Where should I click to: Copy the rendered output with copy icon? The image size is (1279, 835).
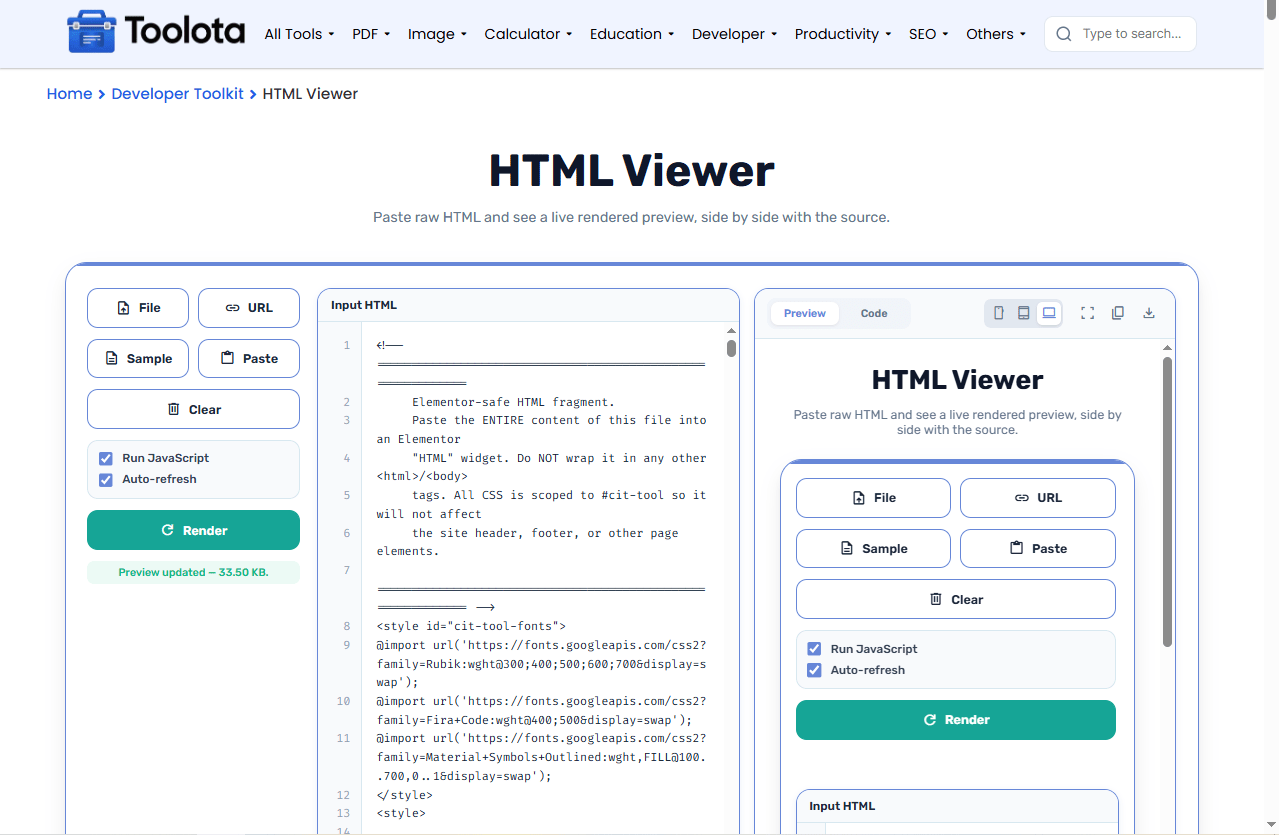point(1118,313)
